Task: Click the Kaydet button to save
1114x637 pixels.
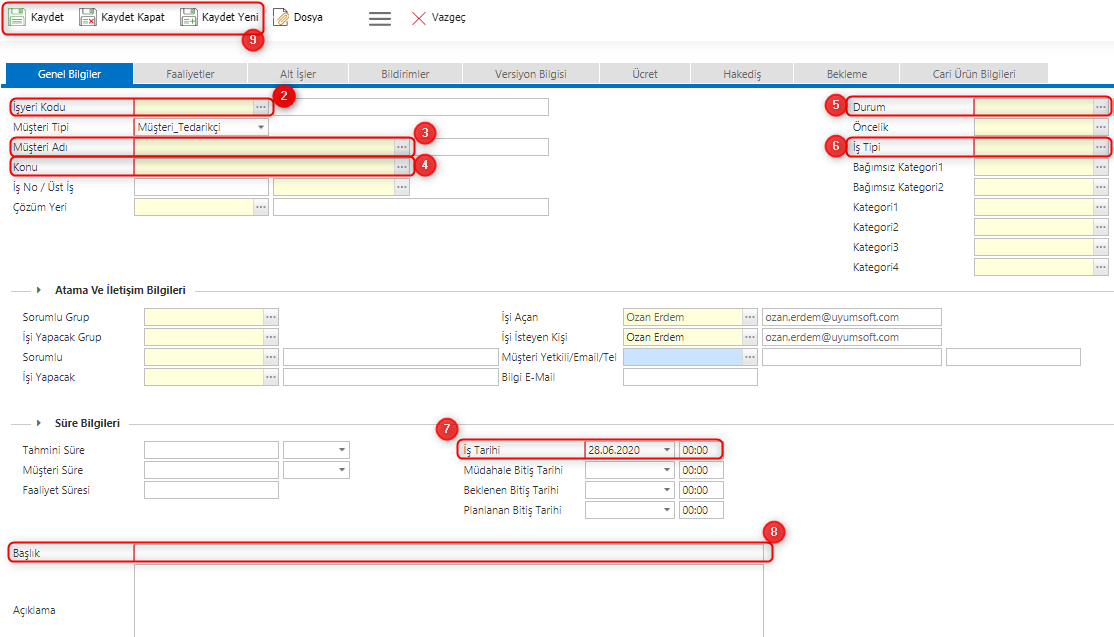Action: click(37, 16)
